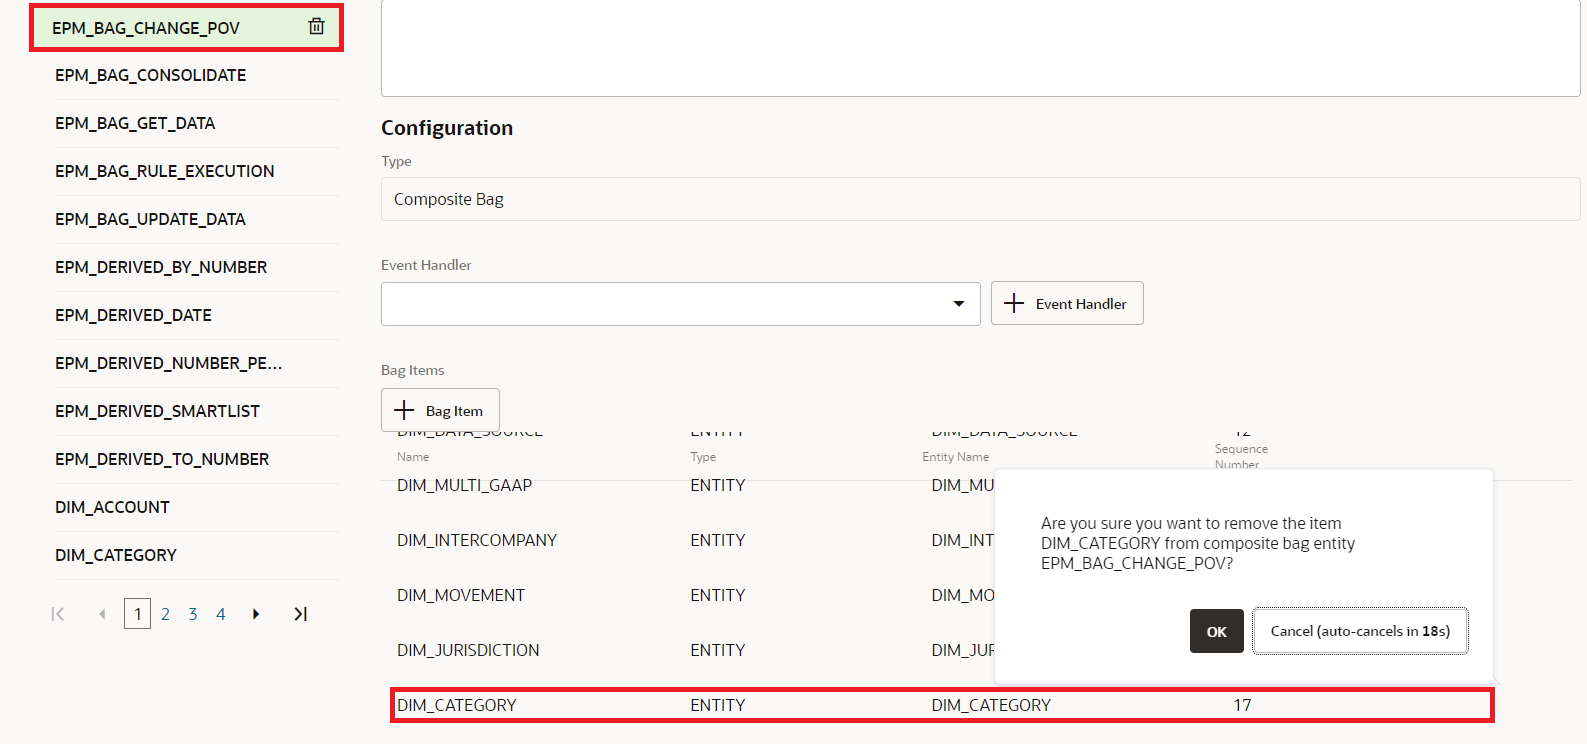Viewport: 1587px width, 744px height.
Task: Go to next page of entities
Action: (x=256, y=614)
